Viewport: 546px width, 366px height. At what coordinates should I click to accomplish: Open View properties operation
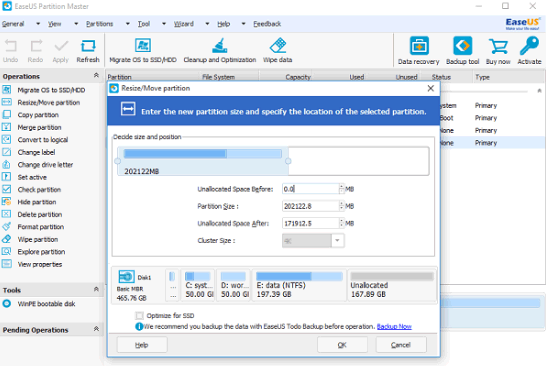40,264
